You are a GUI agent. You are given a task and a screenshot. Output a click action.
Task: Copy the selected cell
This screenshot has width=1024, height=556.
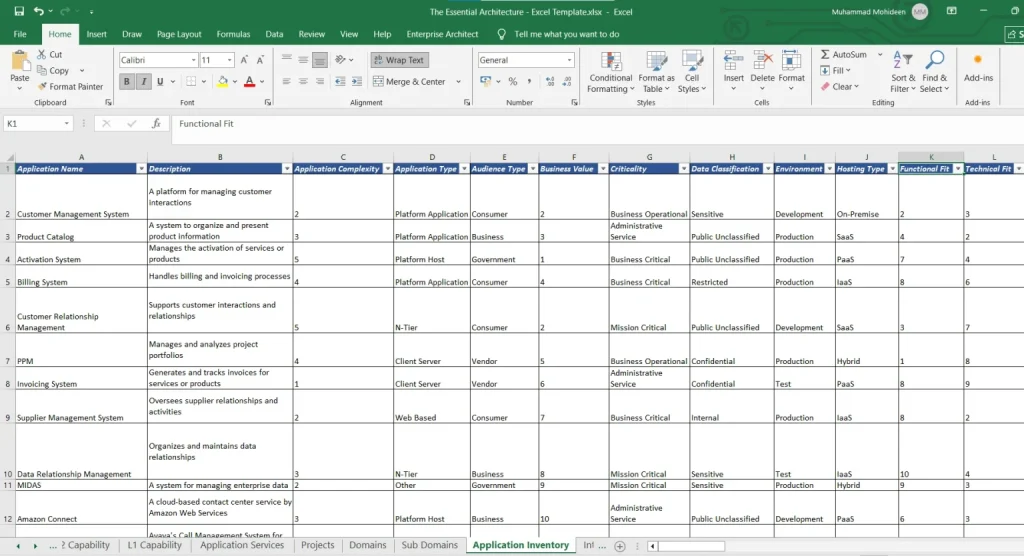tap(53, 70)
